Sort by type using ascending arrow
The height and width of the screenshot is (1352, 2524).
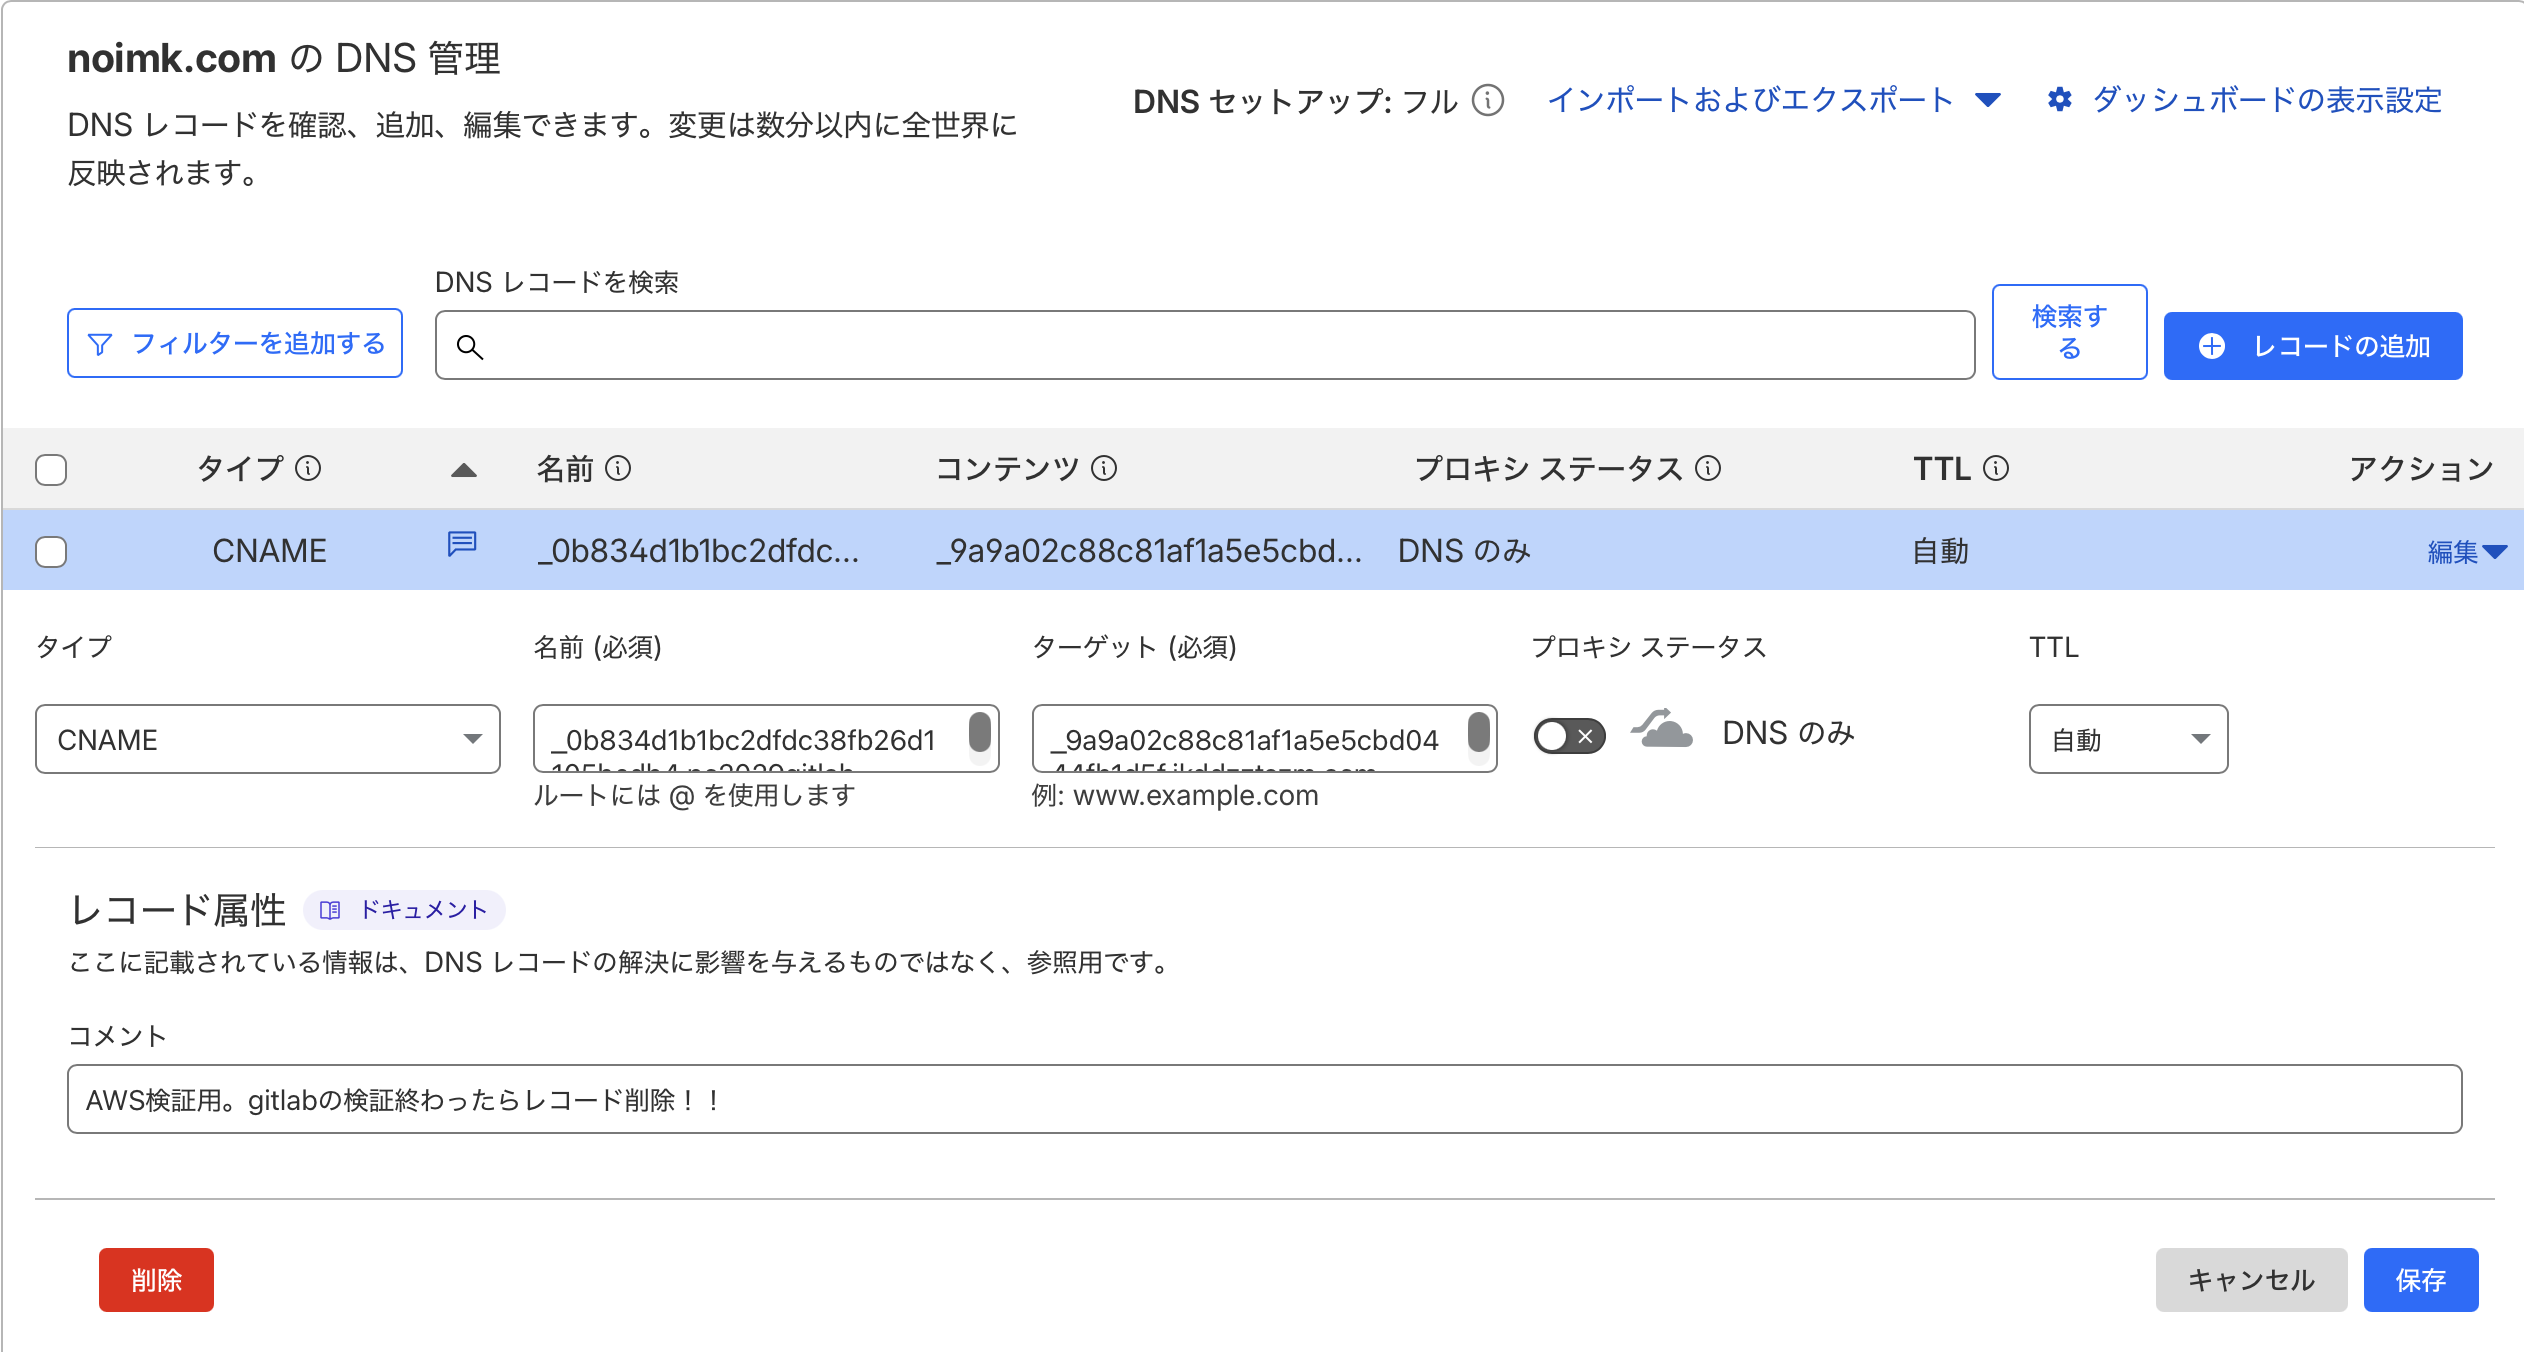(464, 470)
